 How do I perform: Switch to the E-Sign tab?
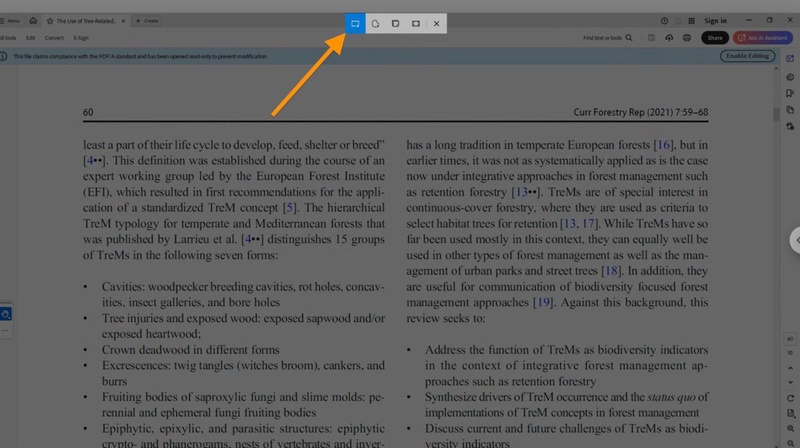[81, 38]
